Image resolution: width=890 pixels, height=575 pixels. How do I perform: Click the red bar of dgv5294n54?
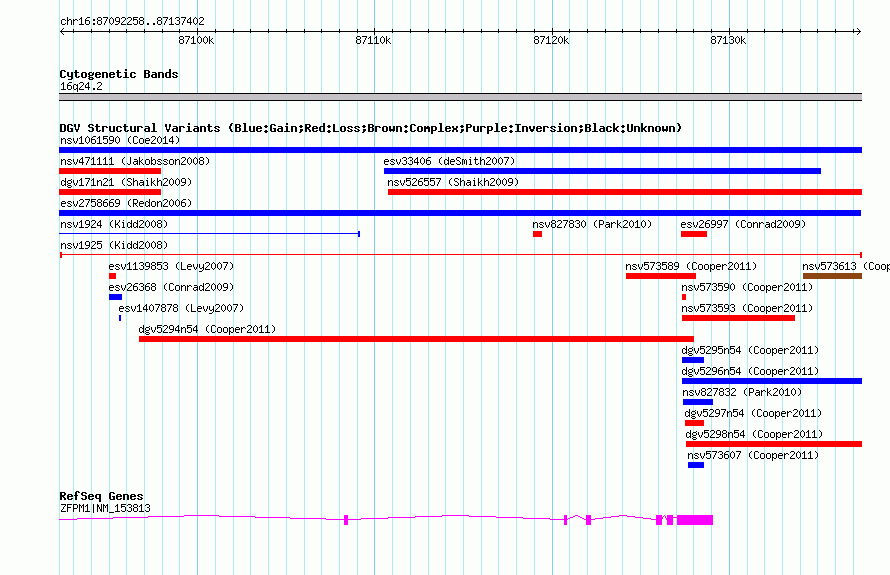pyautogui.click(x=416, y=339)
